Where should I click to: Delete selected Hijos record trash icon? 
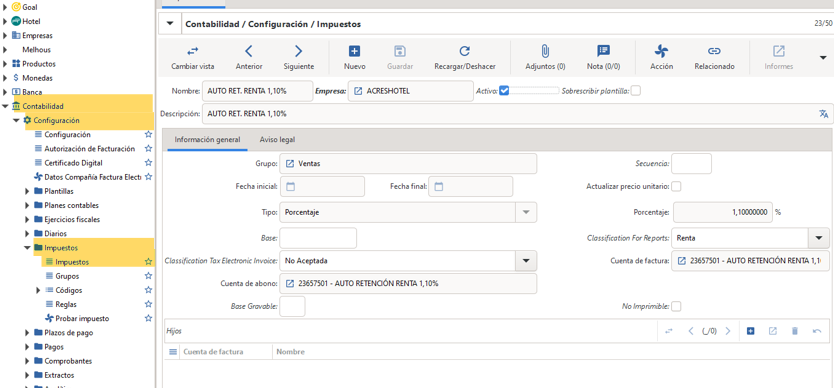pos(795,331)
